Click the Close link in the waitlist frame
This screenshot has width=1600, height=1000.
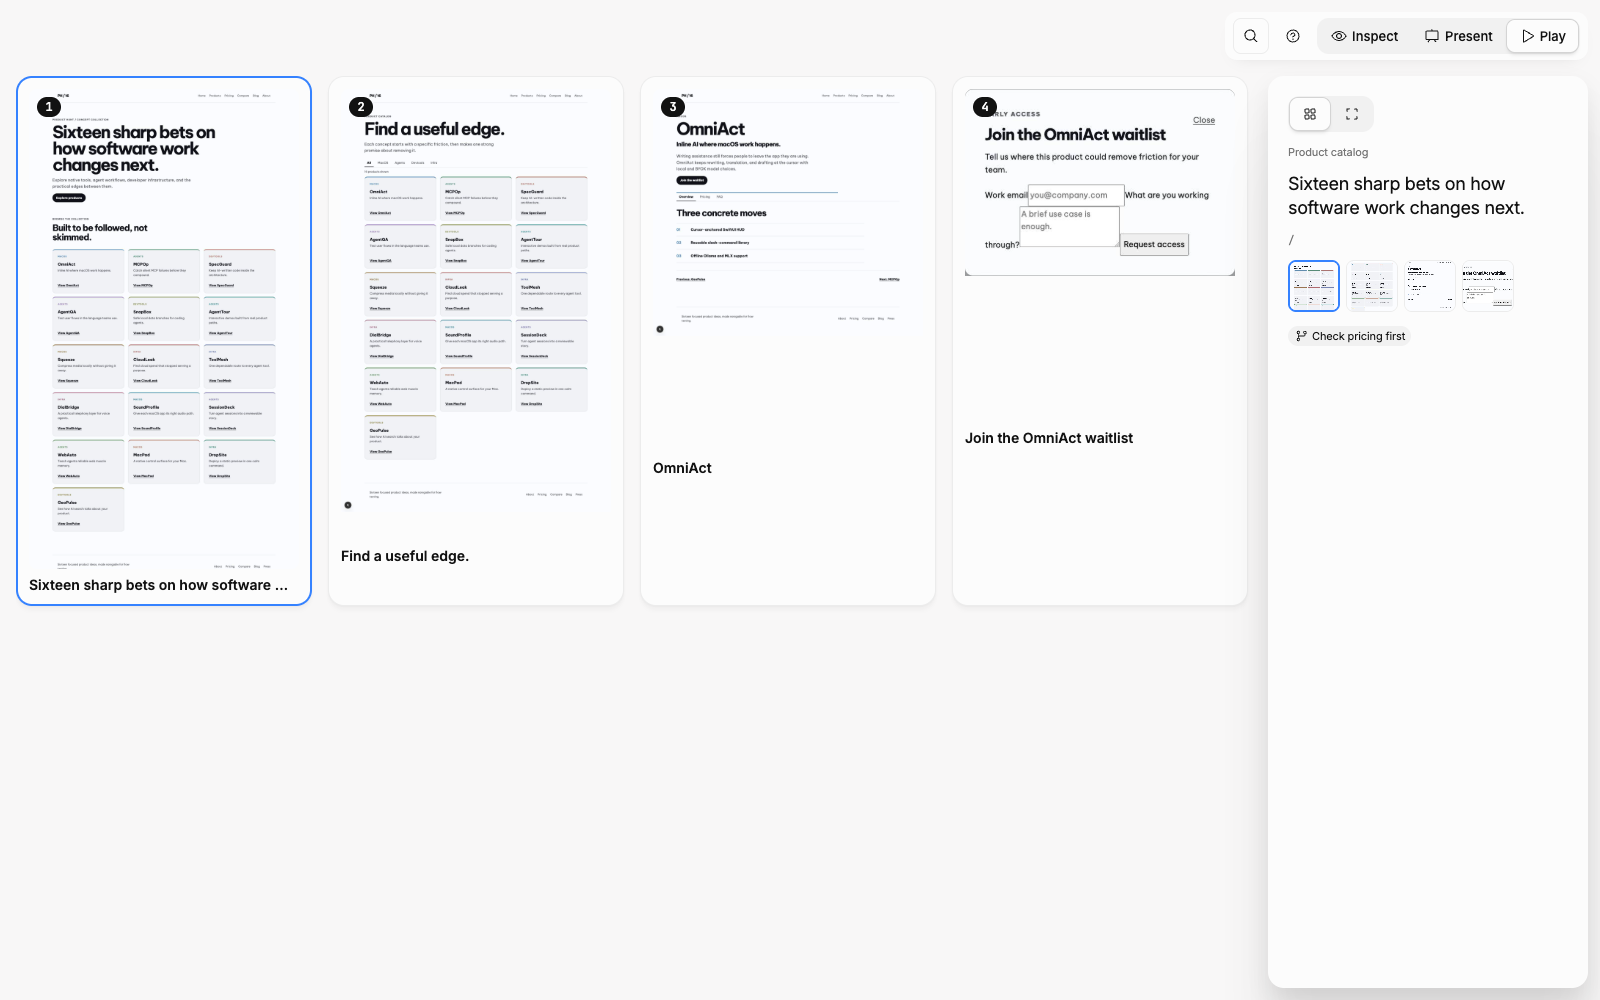click(x=1204, y=120)
